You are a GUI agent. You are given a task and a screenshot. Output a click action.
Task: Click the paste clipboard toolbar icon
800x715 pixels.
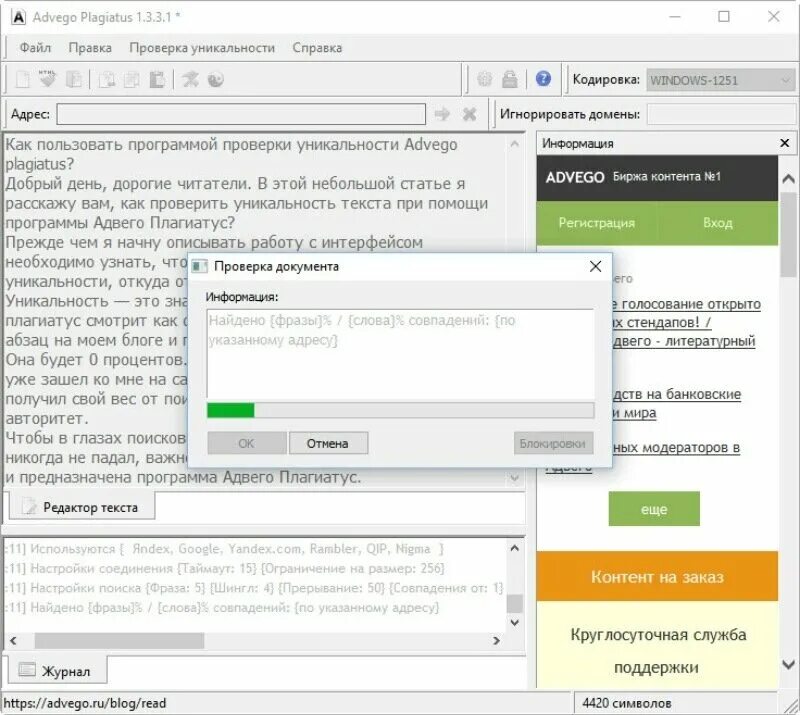click(157, 79)
